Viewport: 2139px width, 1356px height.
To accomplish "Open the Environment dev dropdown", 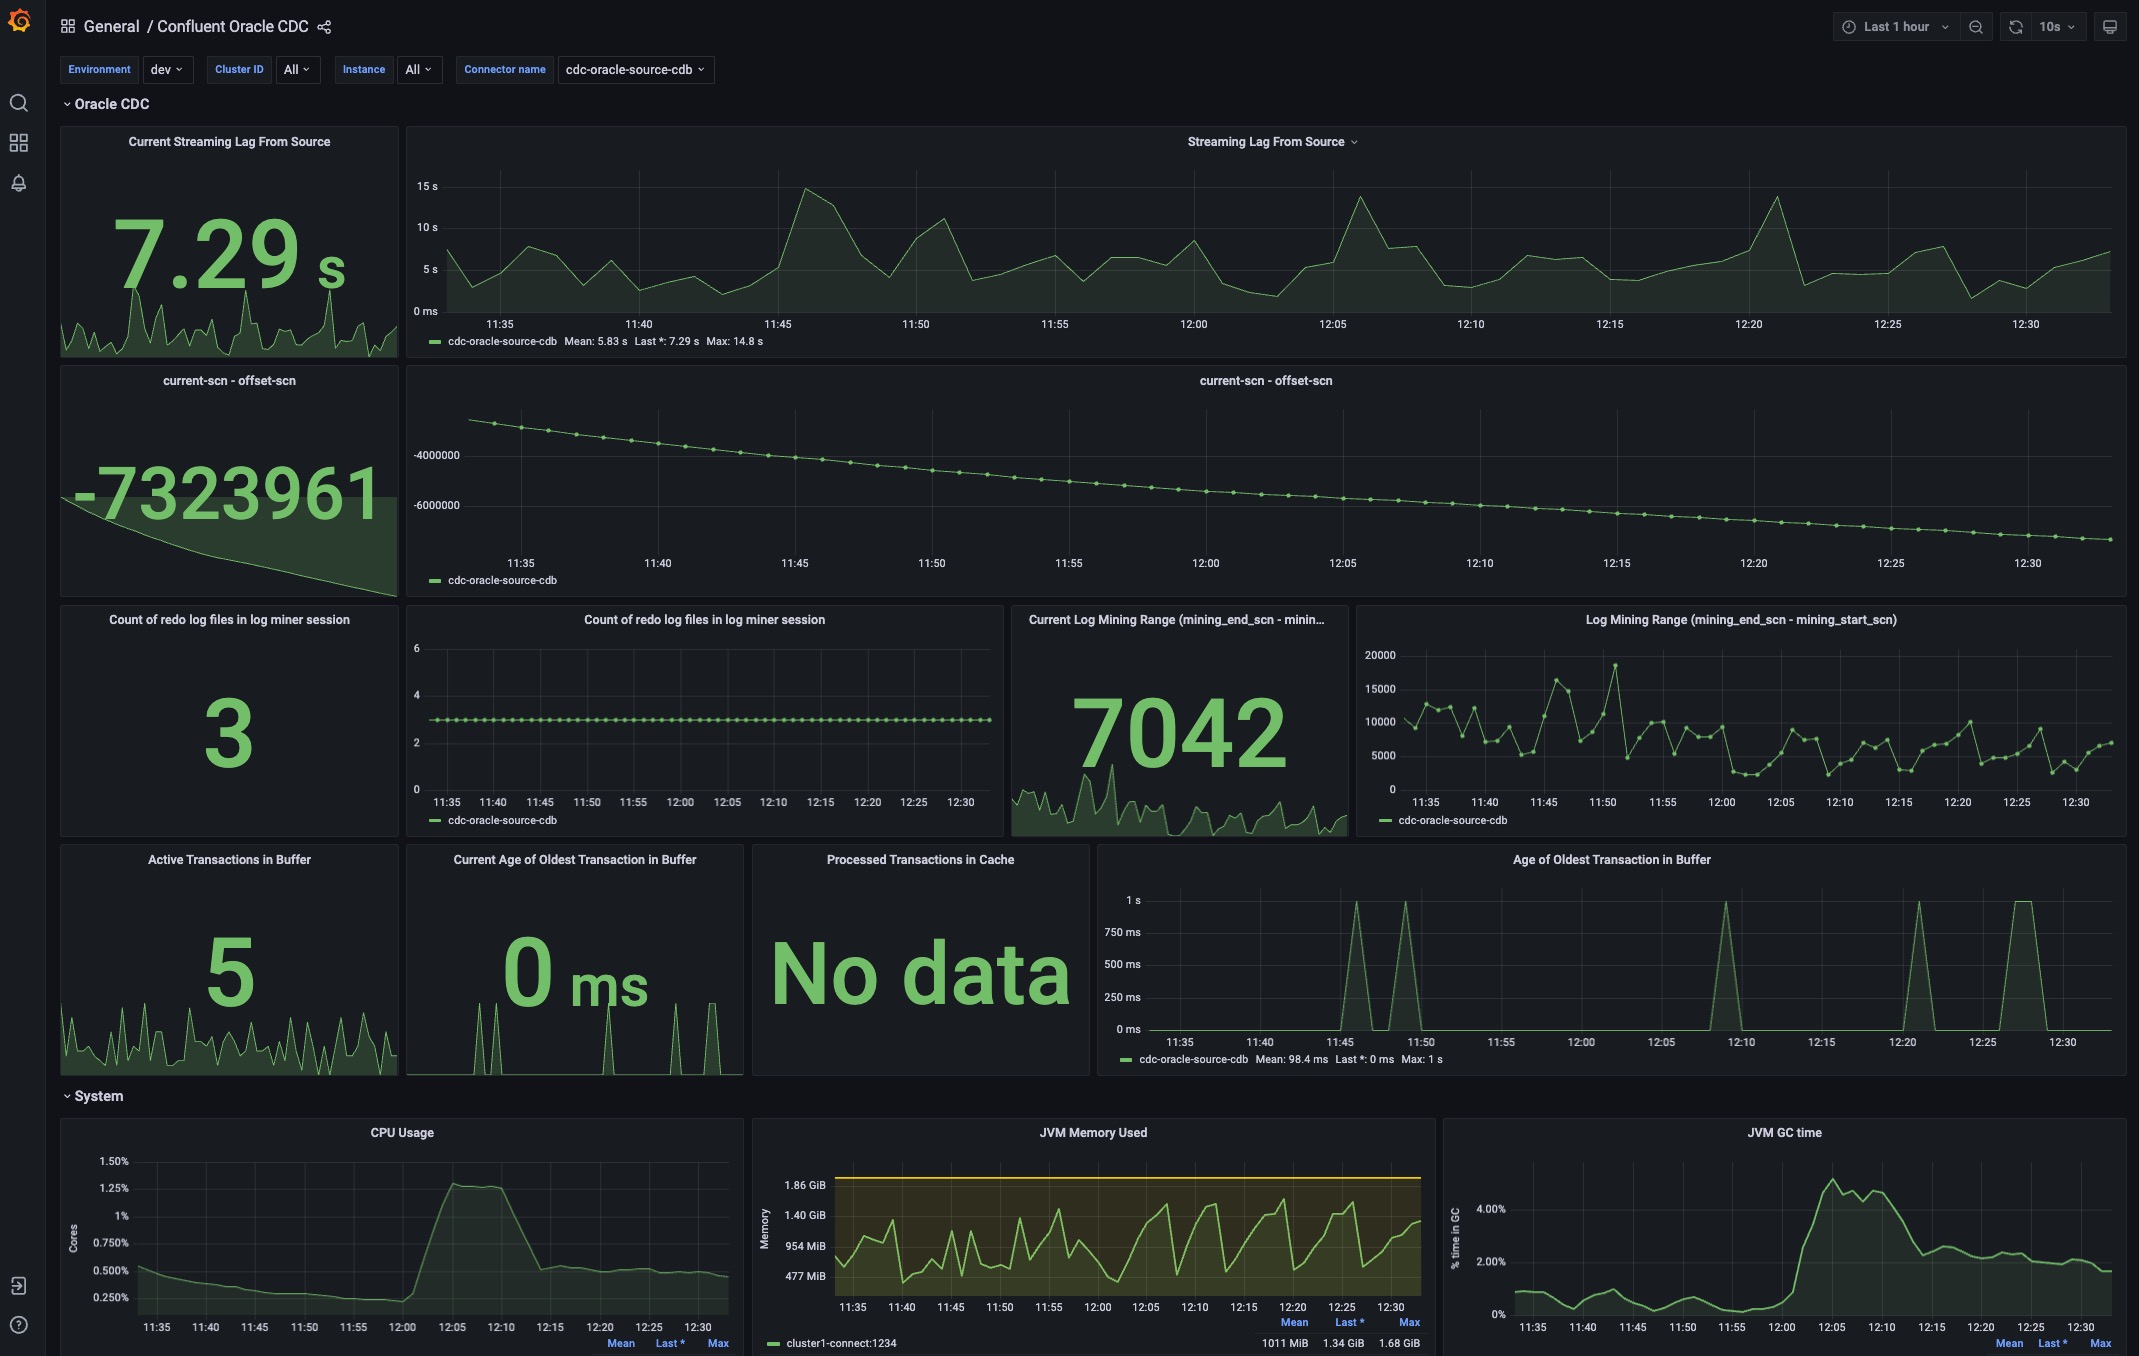I will (x=167, y=70).
